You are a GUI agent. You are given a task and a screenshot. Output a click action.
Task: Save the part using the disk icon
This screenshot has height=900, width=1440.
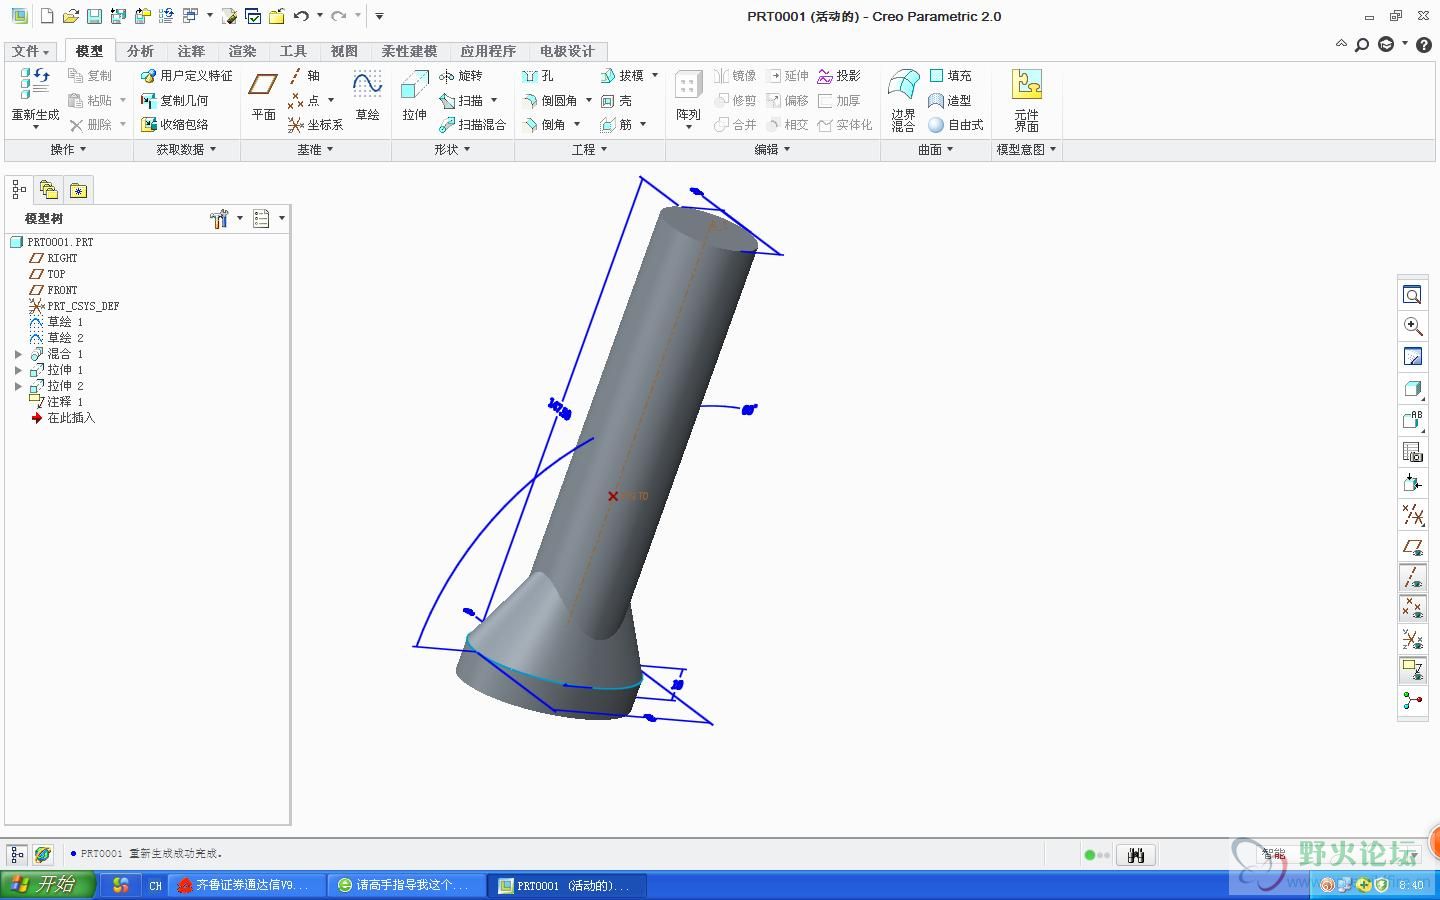coord(94,16)
